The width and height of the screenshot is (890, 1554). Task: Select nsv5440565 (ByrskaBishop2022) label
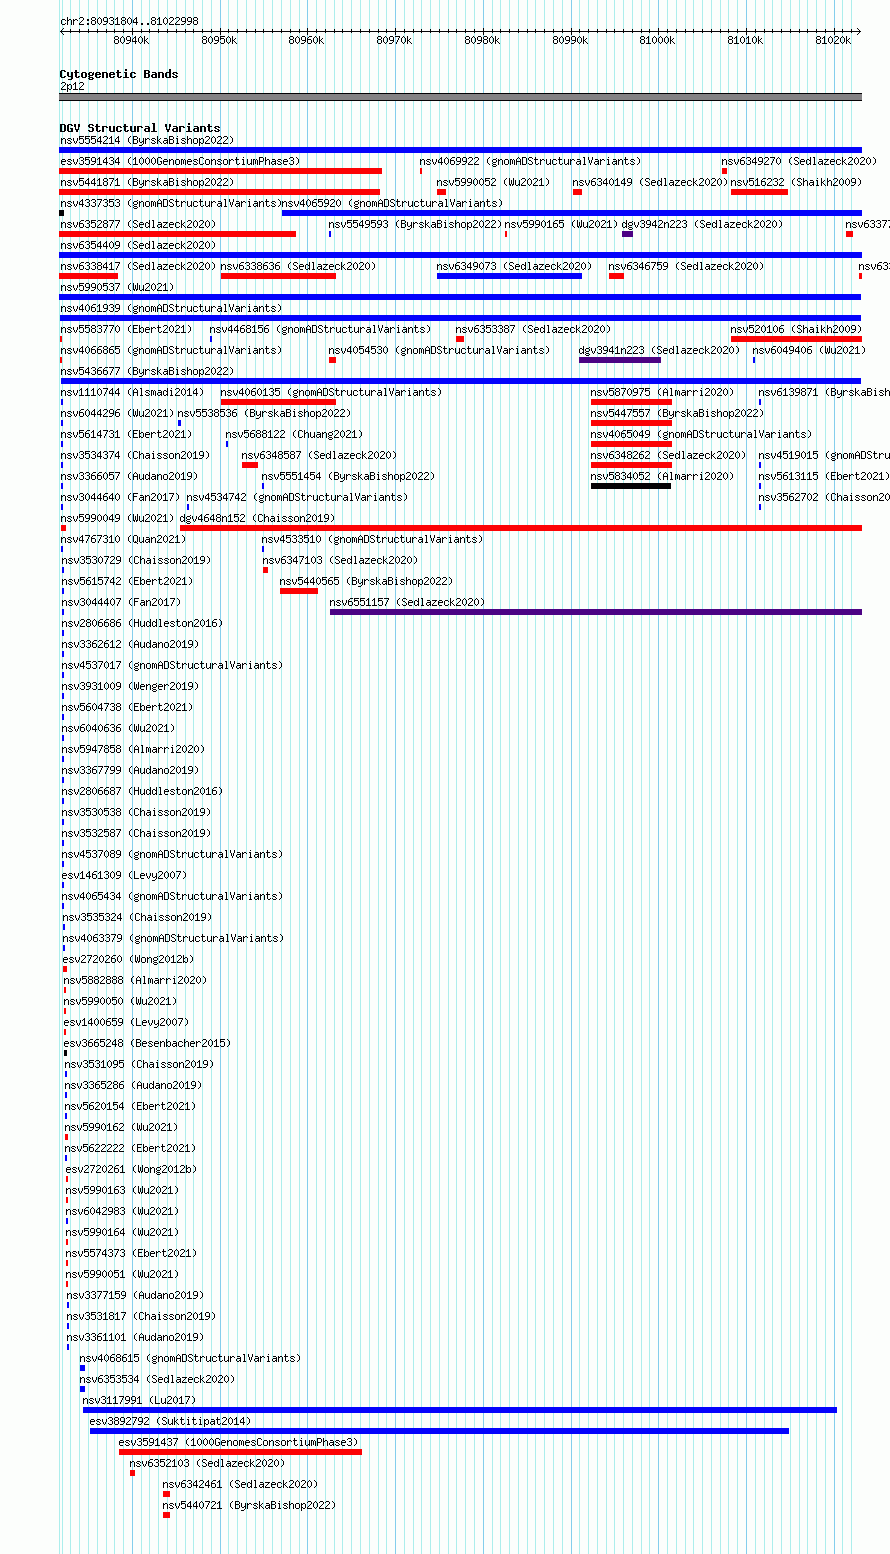[366, 581]
